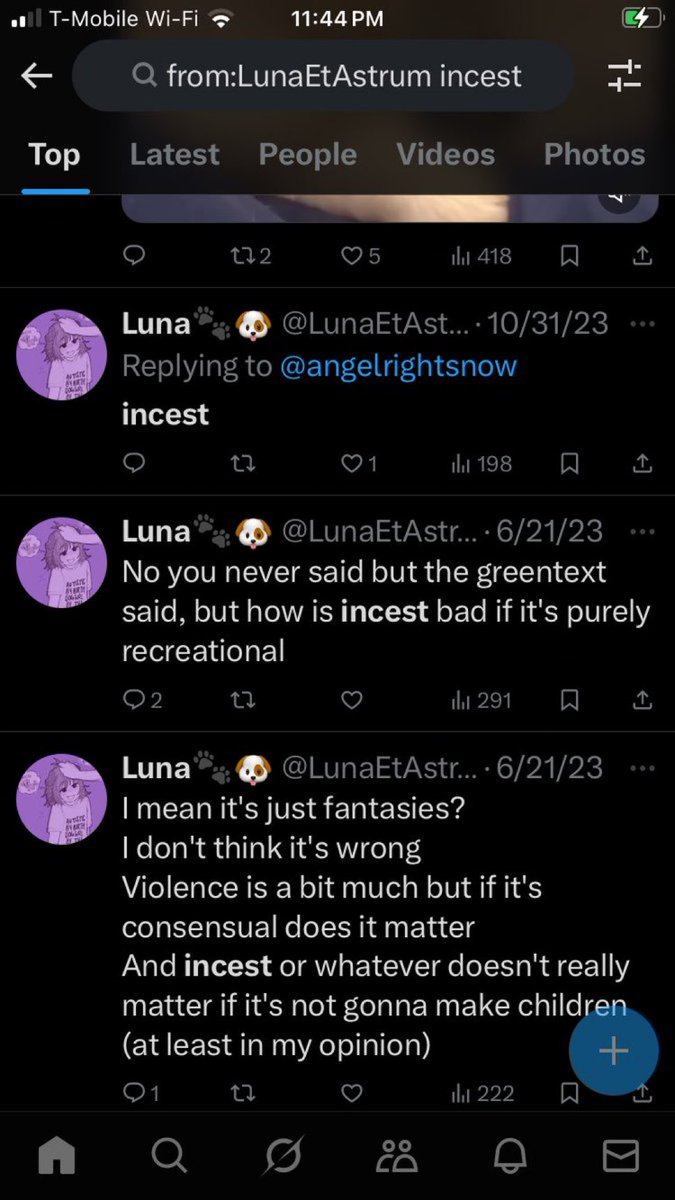Open more options on last 6/21/23 tweet
The height and width of the screenshot is (1200, 675).
pos(643,768)
